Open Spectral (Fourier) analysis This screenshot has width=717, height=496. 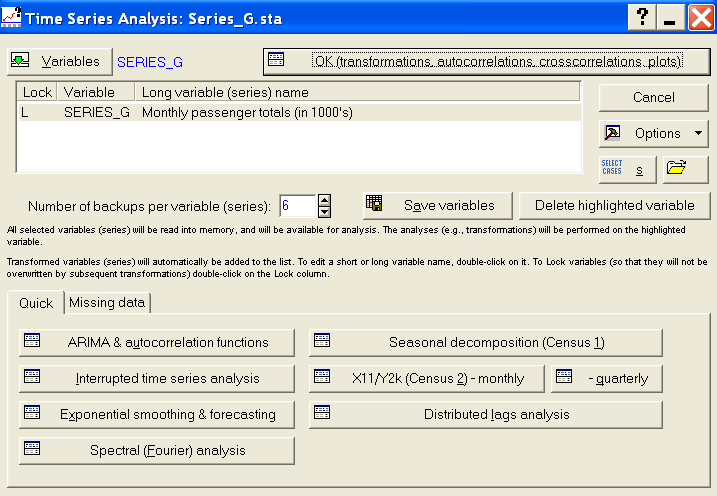tap(157, 451)
